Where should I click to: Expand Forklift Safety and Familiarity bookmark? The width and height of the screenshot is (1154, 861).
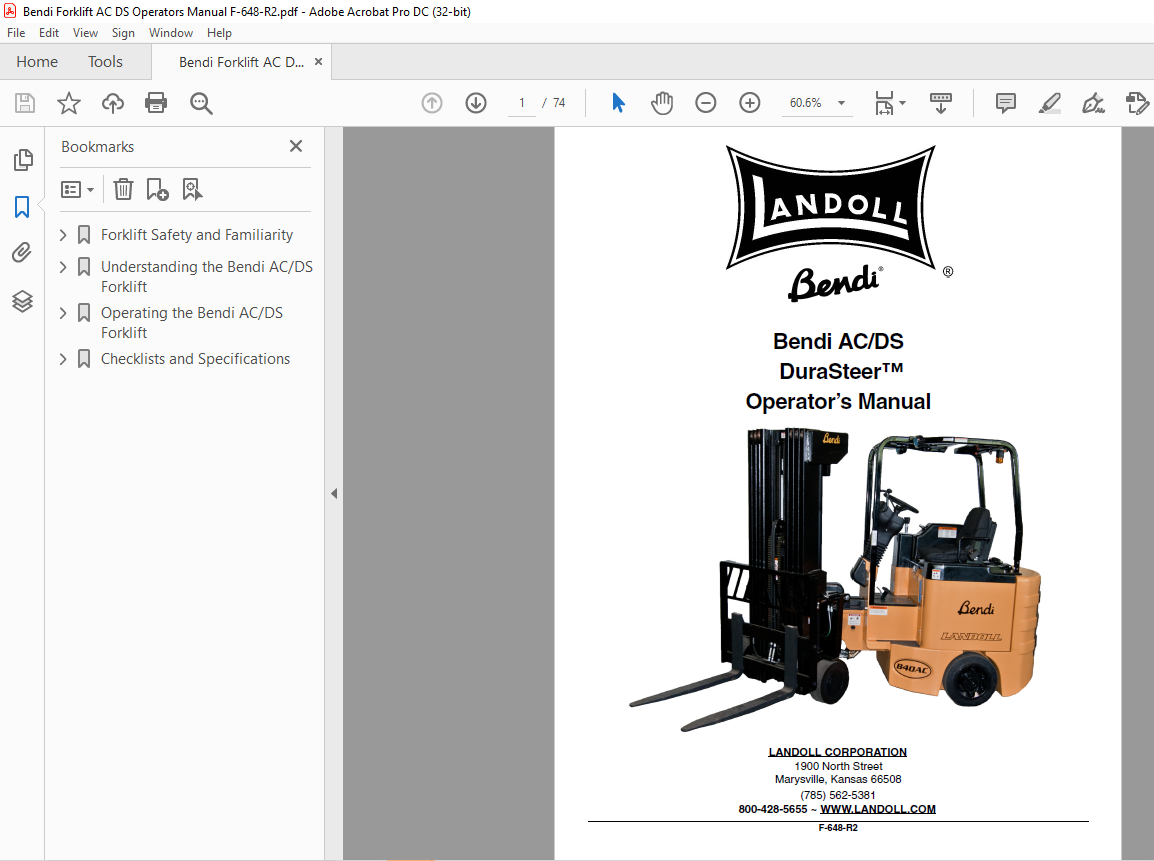pos(63,235)
